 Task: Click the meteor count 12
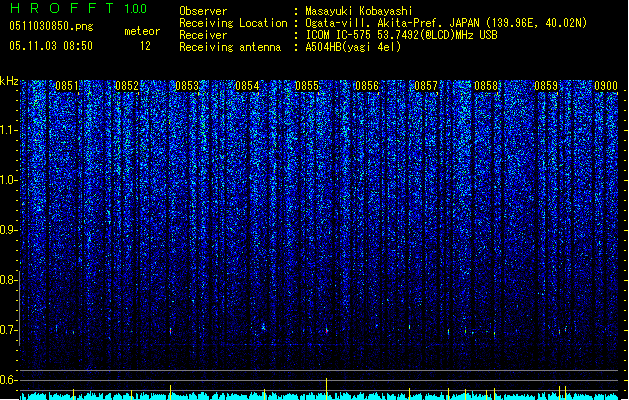145,46
